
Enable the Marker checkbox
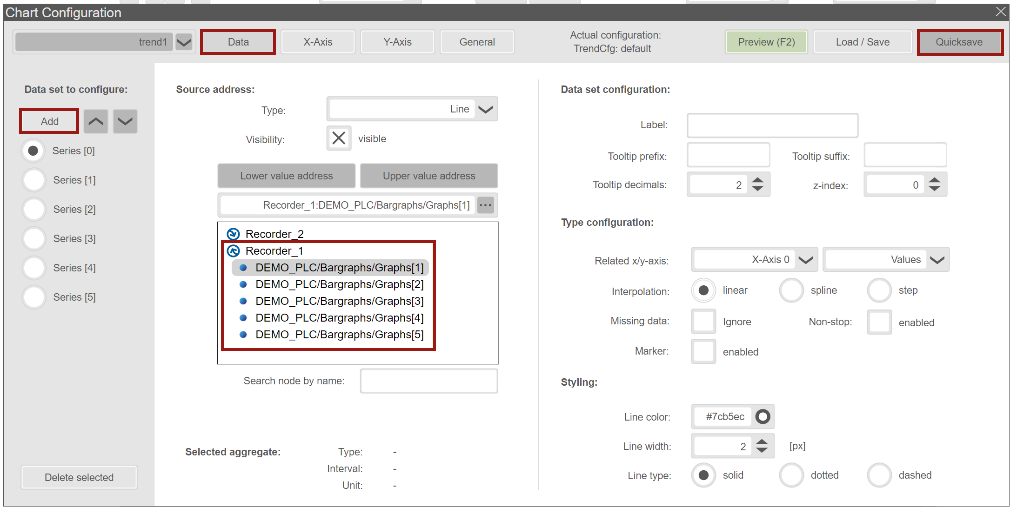click(704, 351)
